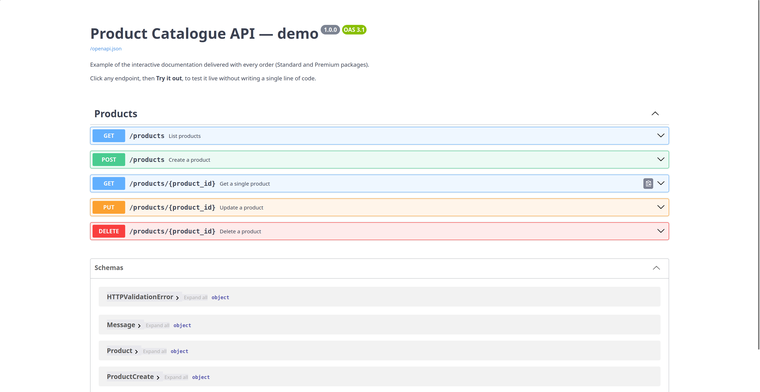Screen dimensions: 760x392
Task: Expand the ProductCreate schema
Action: (x=133, y=377)
